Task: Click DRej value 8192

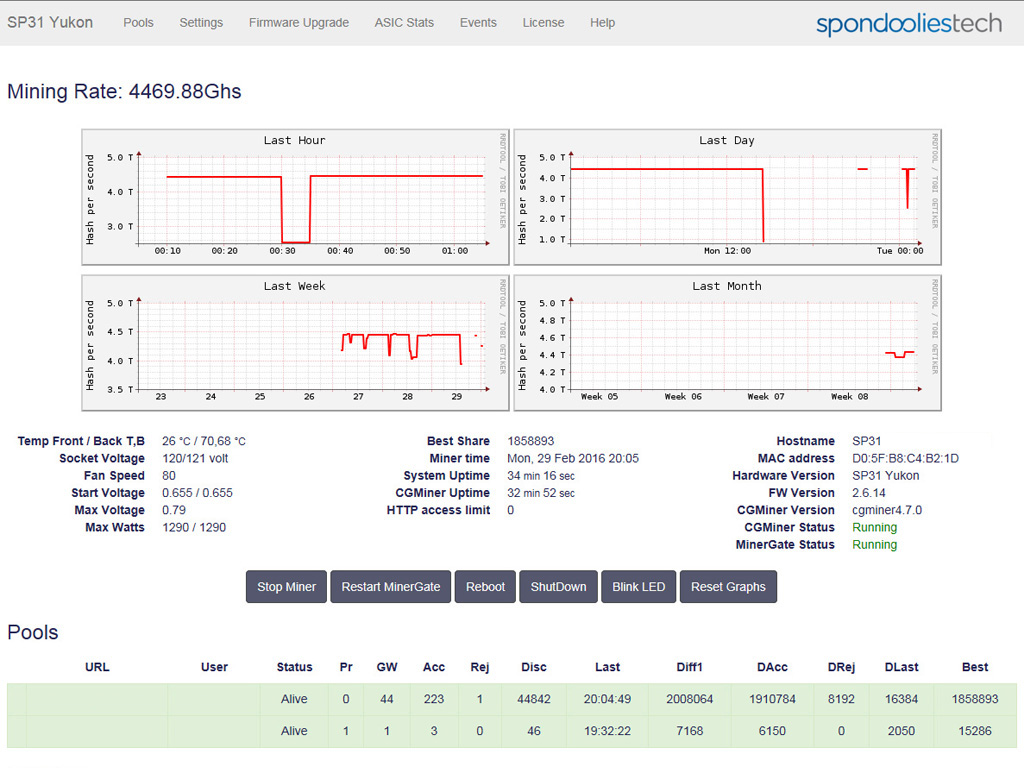Action: [x=841, y=699]
